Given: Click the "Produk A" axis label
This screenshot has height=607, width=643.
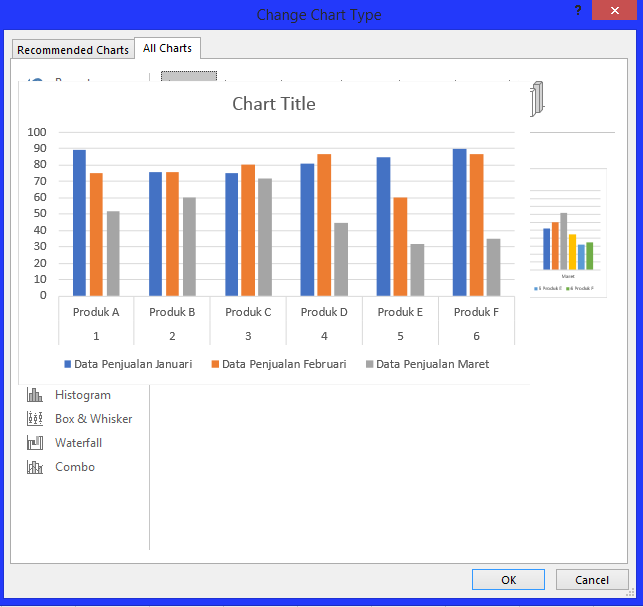Looking at the screenshot, I should pyautogui.click(x=96, y=312).
